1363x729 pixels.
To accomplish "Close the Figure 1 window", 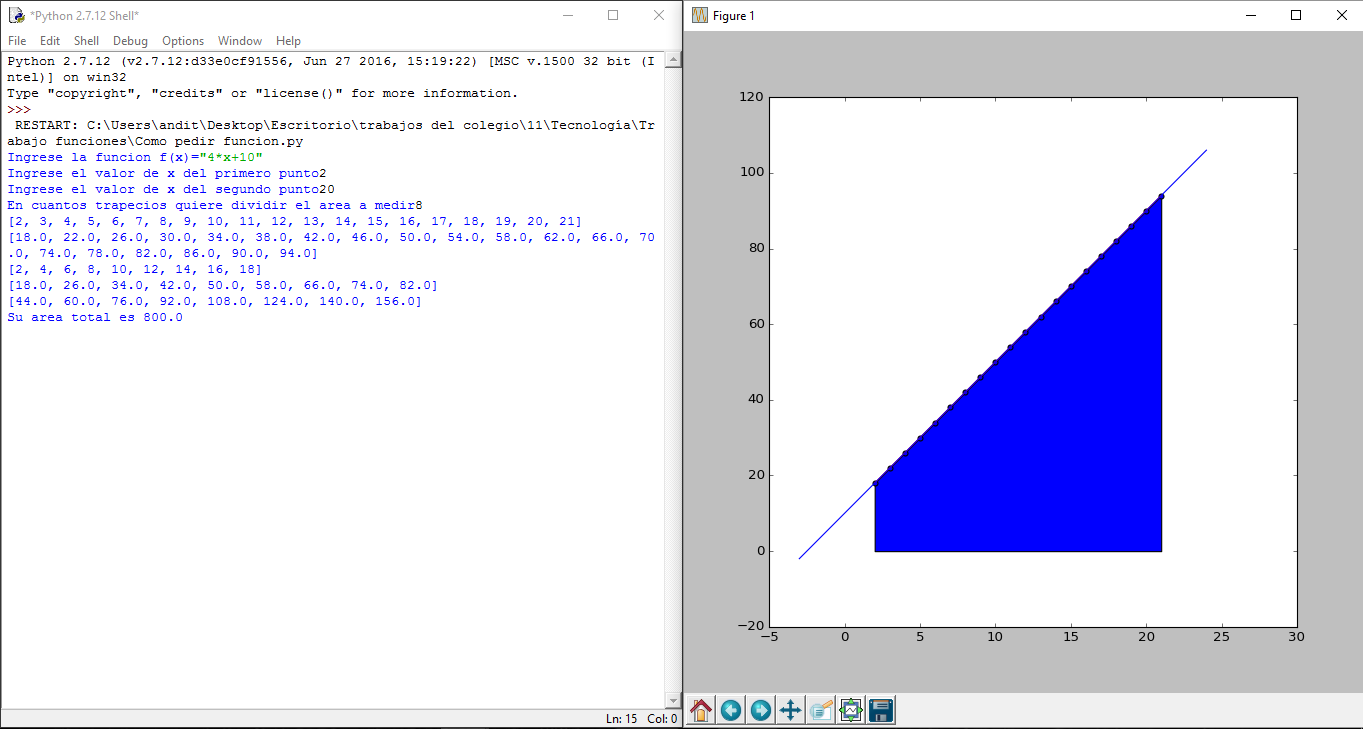I will (x=1341, y=15).
